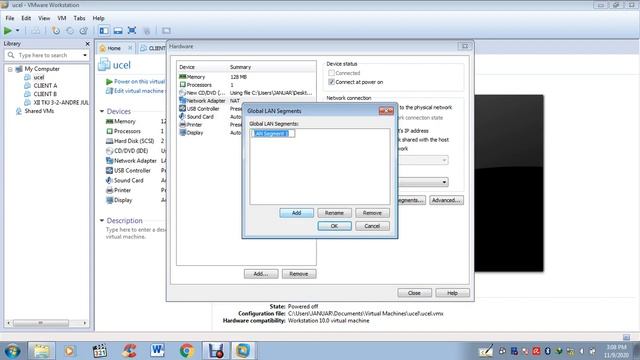This screenshot has width=640, height=360.
Task: Select Processors in the summary Devices list
Action: pos(127,131)
